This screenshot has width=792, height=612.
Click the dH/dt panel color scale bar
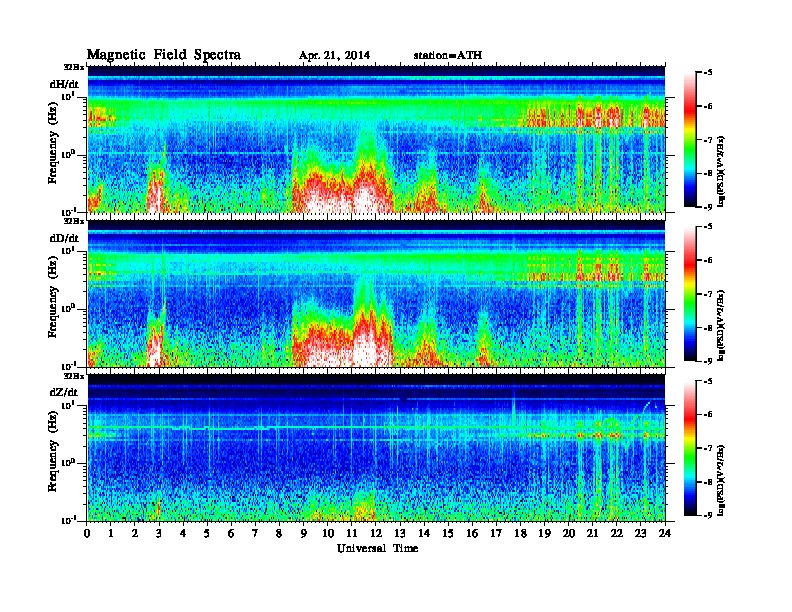(x=690, y=140)
